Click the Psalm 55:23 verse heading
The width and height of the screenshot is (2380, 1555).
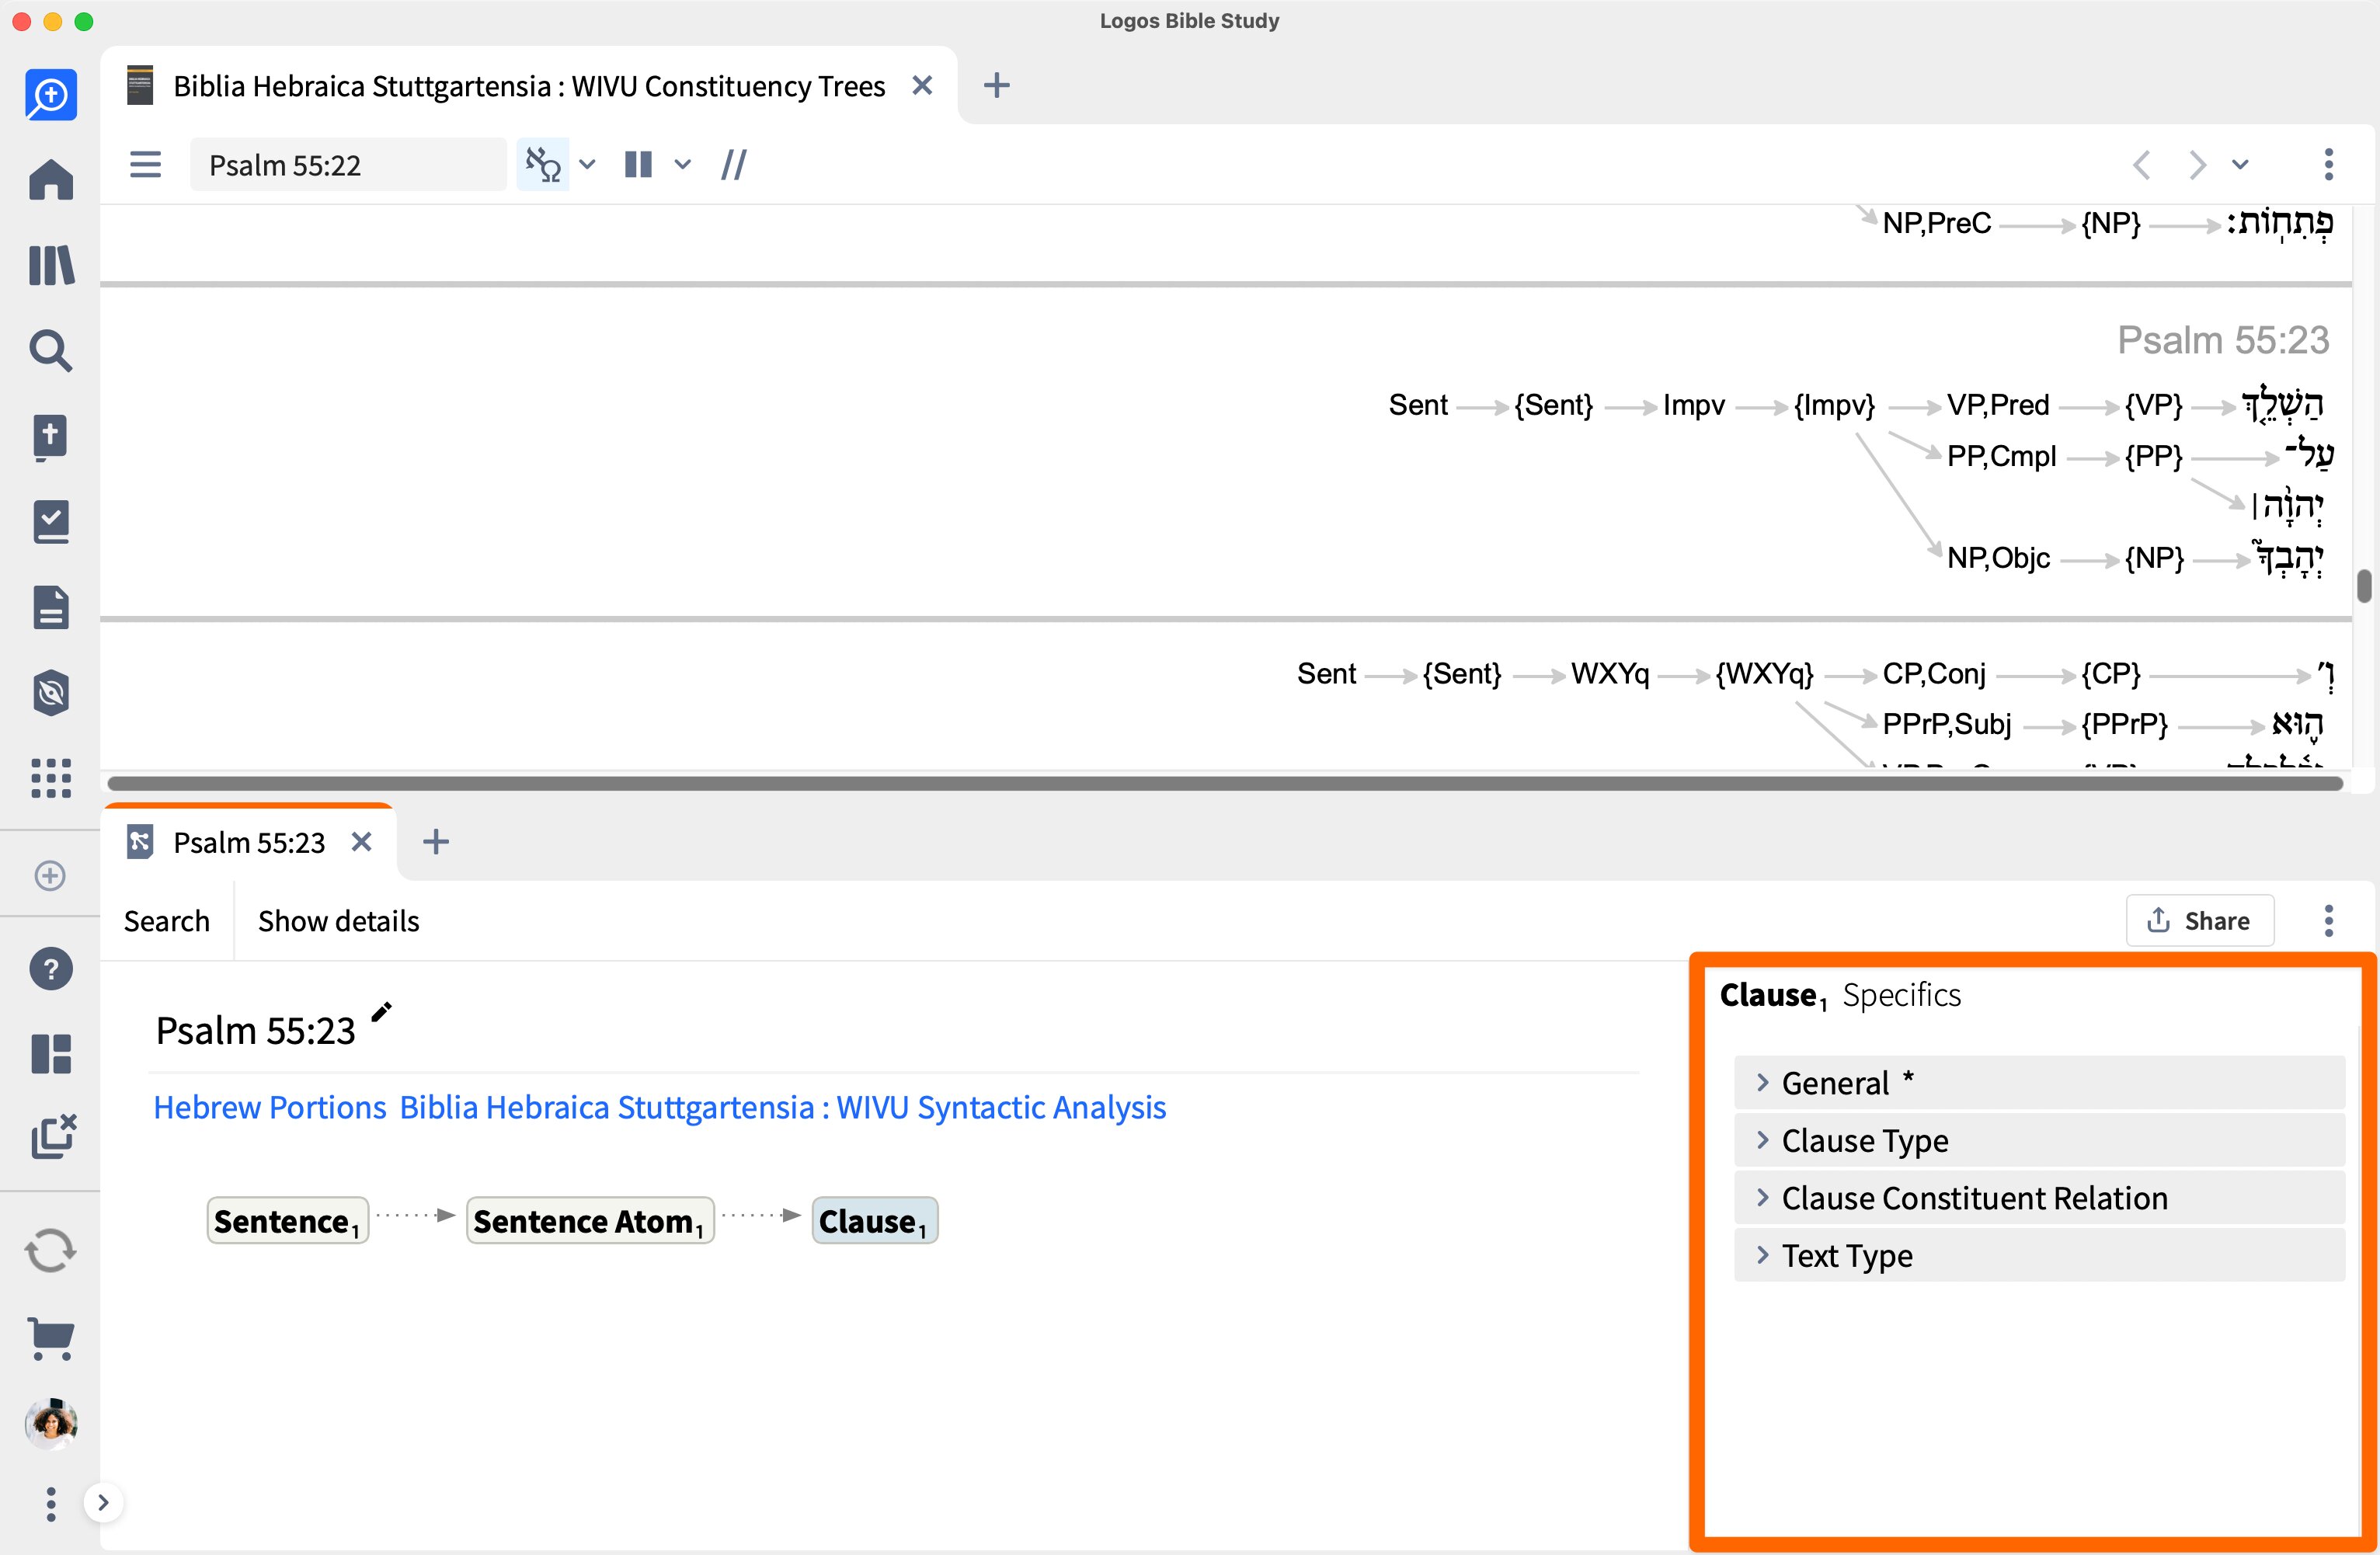(x=2222, y=341)
